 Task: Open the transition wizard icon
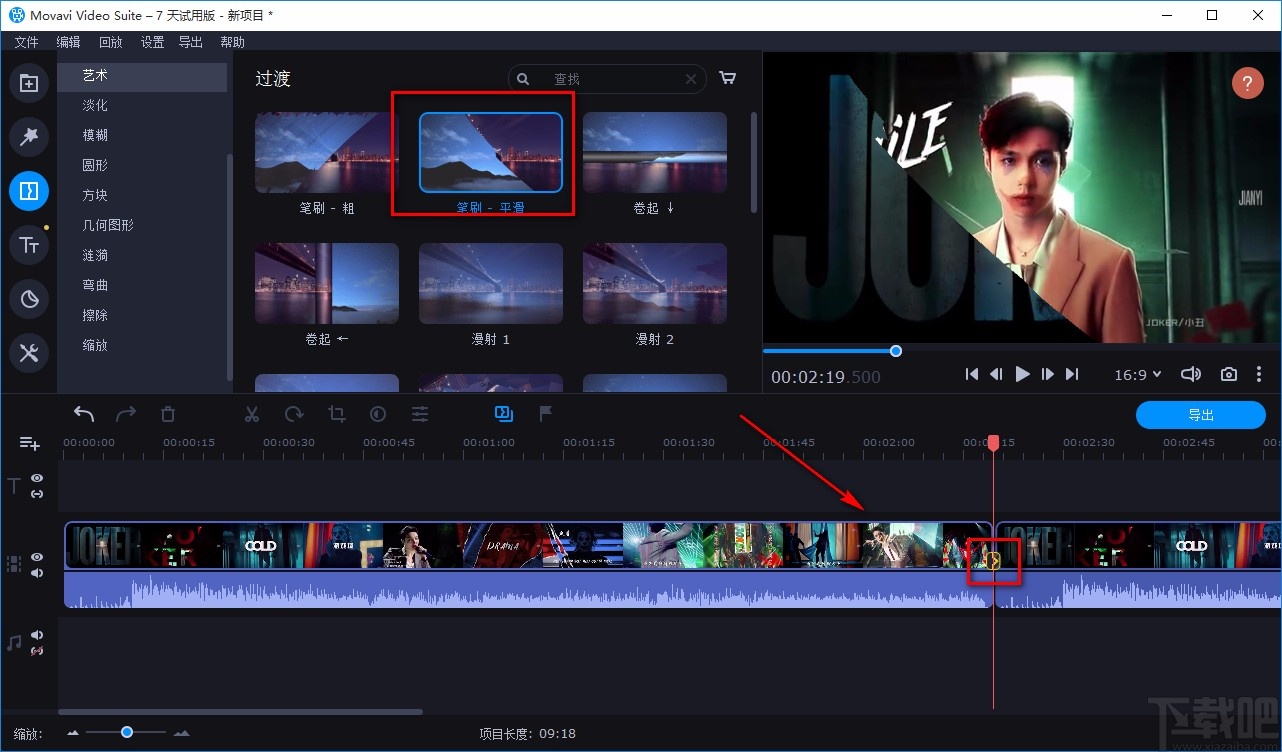point(504,414)
